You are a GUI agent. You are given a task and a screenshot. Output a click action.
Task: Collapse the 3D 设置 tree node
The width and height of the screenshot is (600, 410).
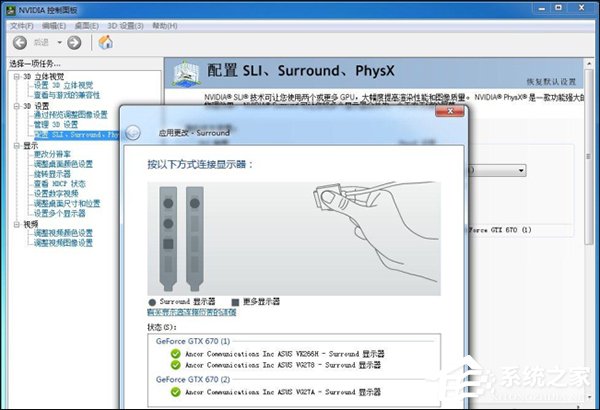coord(17,106)
